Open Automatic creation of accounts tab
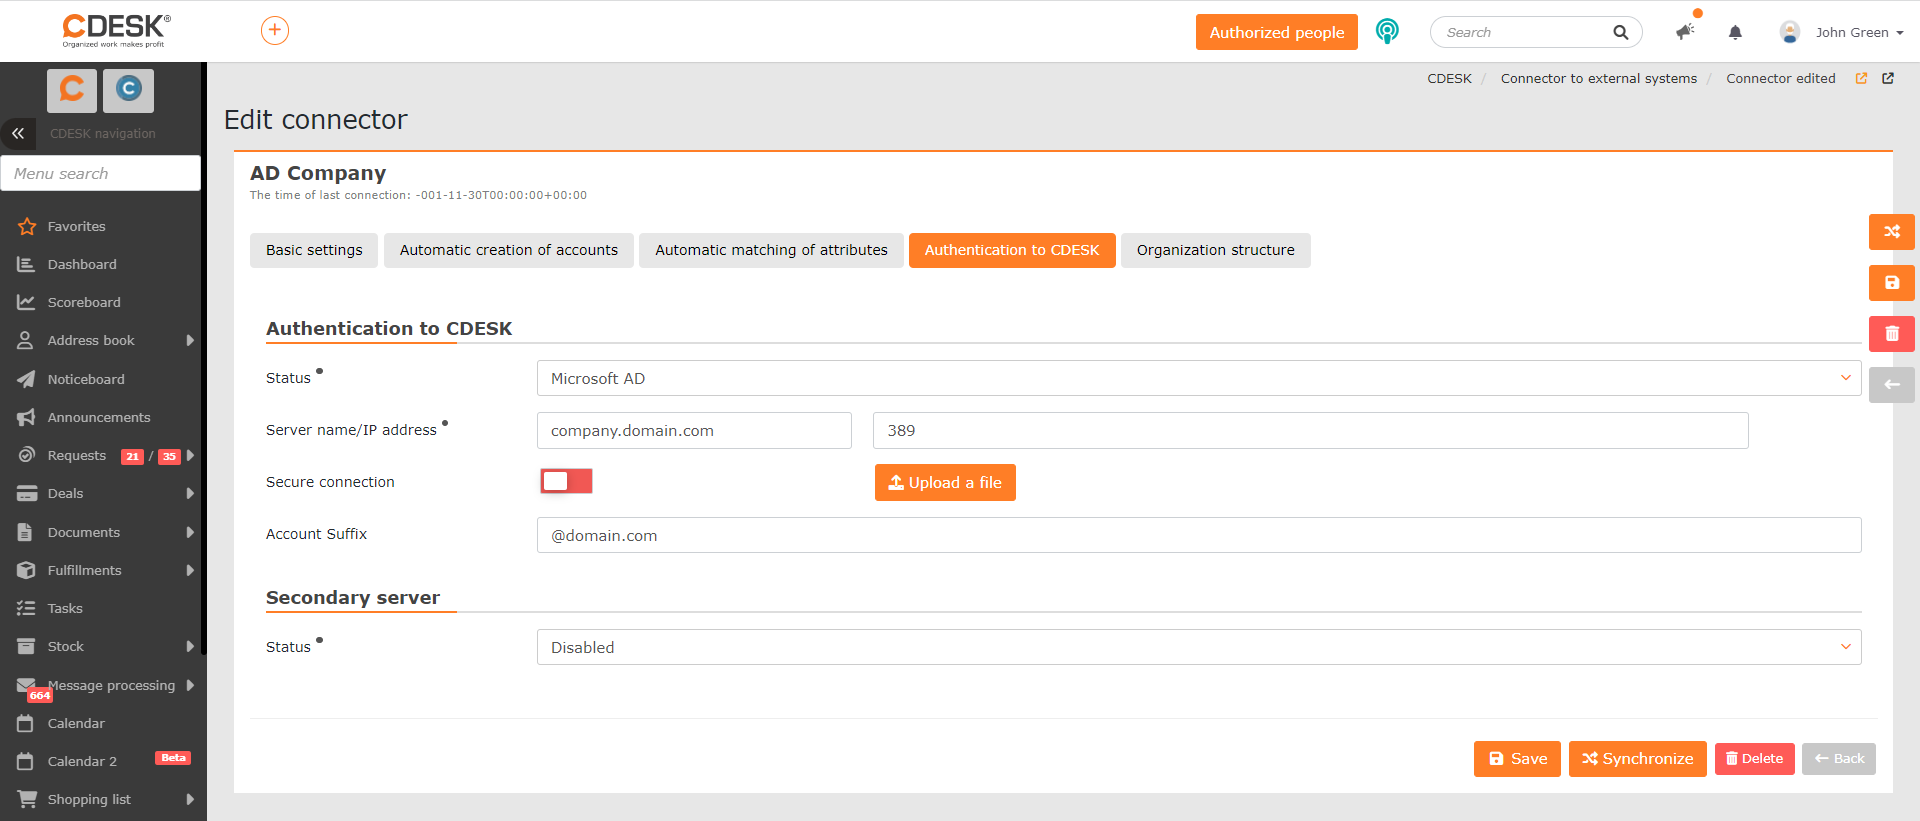Viewport: 1920px width, 821px height. [x=509, y=250]
